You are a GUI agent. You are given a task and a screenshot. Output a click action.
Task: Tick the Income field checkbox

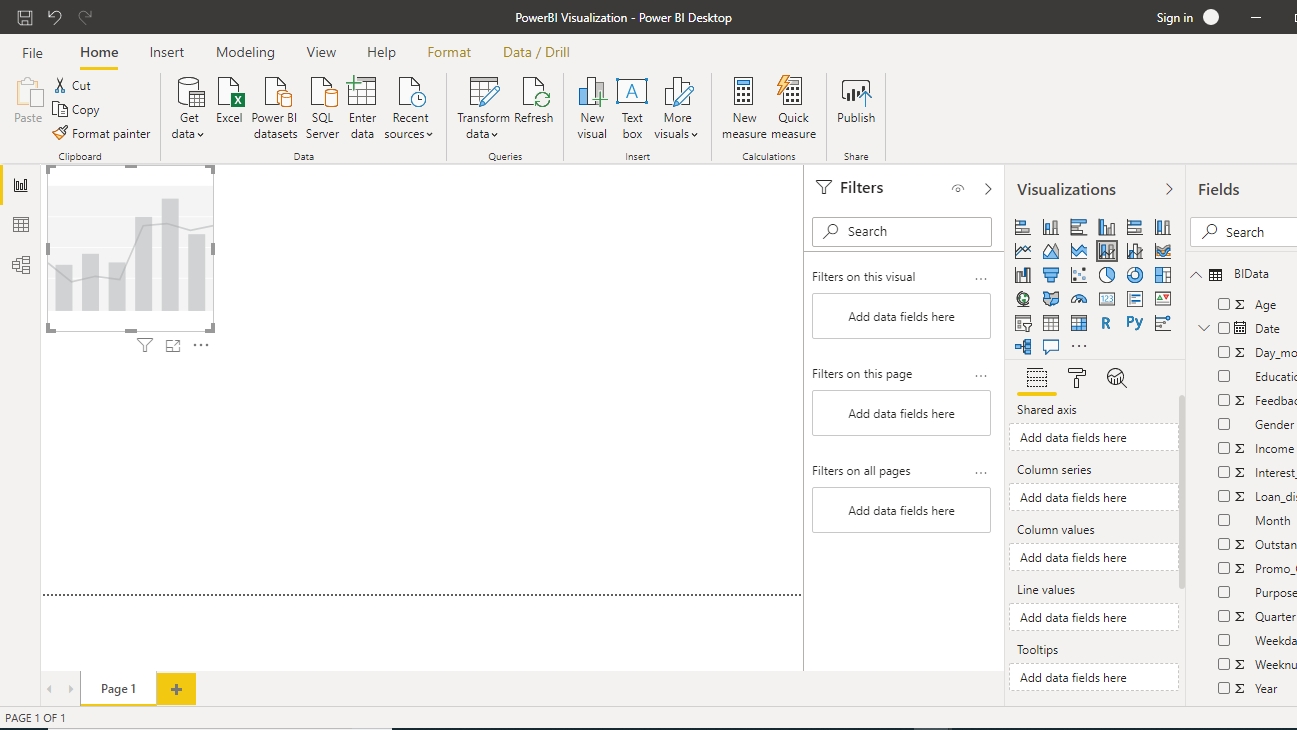1224,449
